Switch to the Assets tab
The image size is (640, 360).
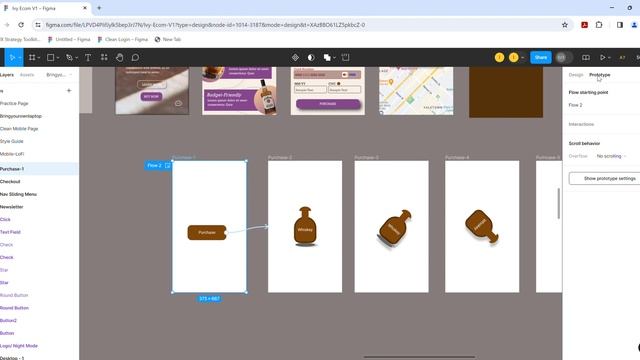tap(27, 75)
